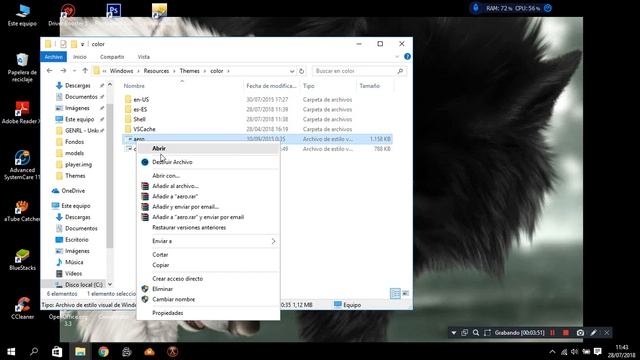Open recorder toolbar dropdown arrow
640x360 pixels.
coord(453,333)
